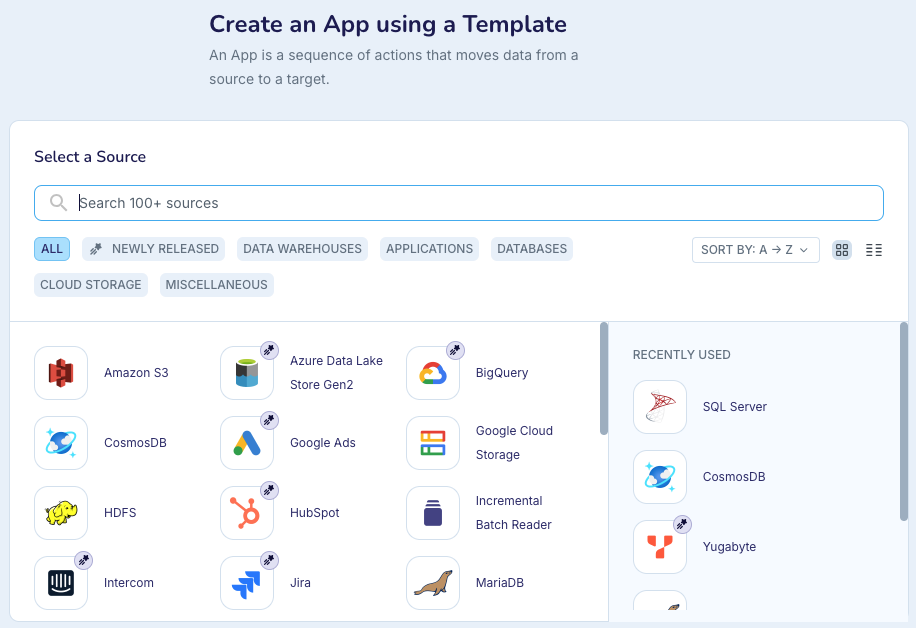The width and height of the screenshot is (916, 628).
Task: Click the Jira connector icon
Action: click(247, 582)
